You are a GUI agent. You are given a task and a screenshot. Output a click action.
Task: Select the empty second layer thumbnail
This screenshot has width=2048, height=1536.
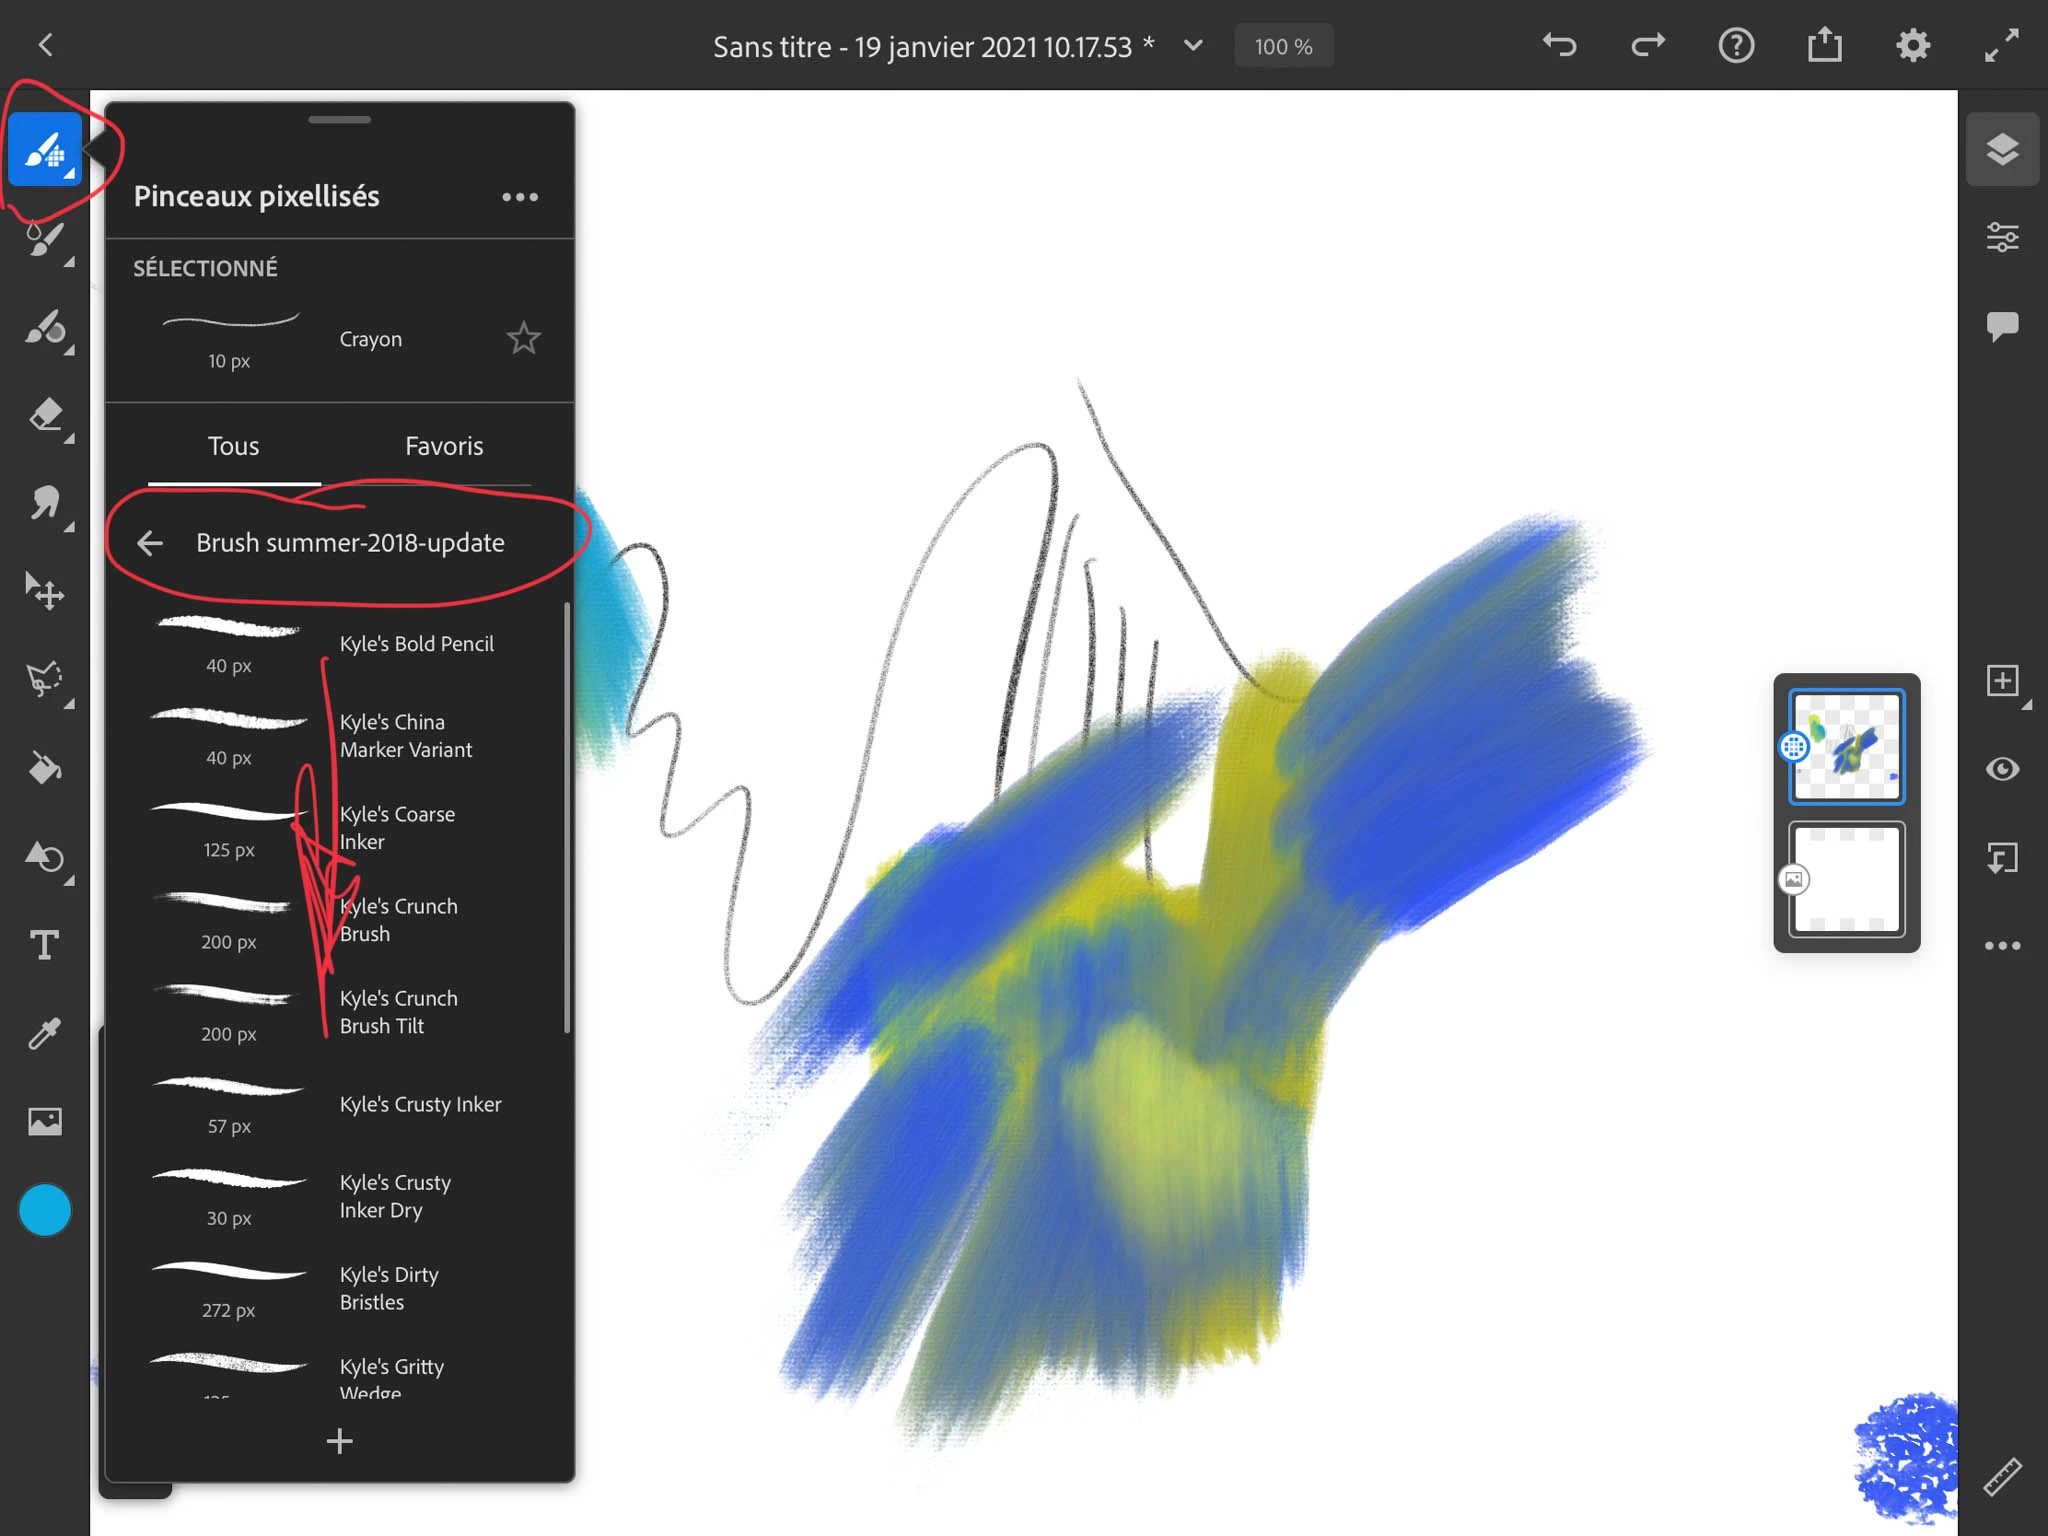1846,879
